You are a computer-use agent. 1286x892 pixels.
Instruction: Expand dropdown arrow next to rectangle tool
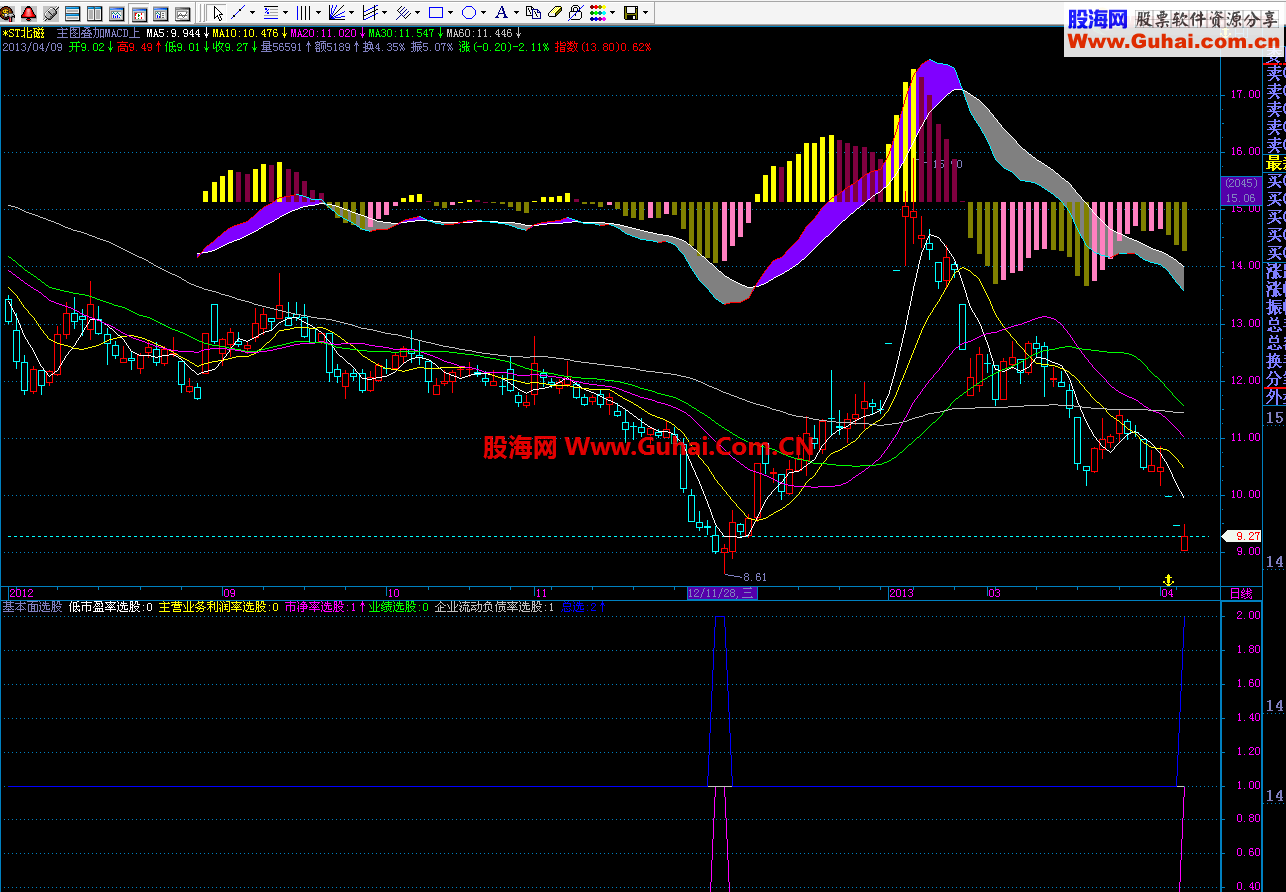(x=451, y=13)
